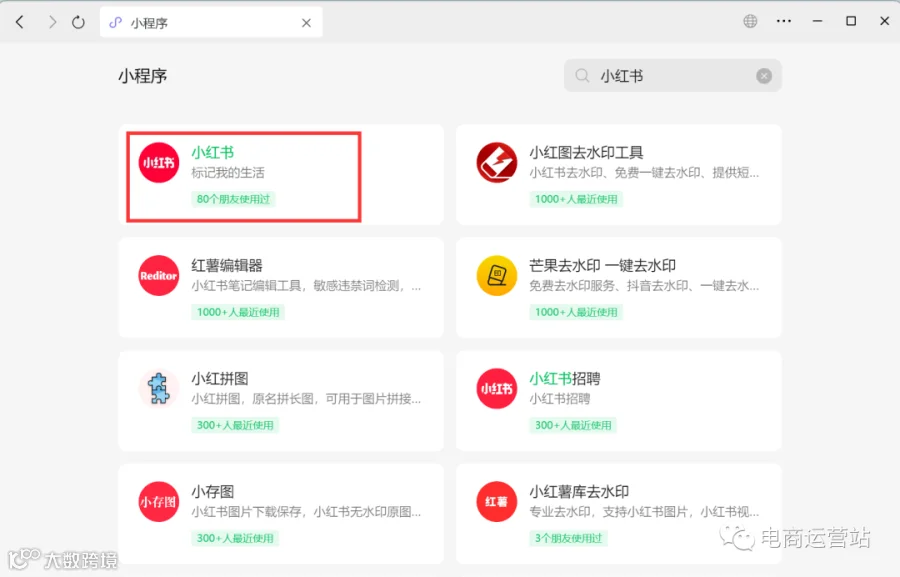The height and width of the screenshot is (577, 900).
Task: Open the 小存图 red icon
Action: 159,502
